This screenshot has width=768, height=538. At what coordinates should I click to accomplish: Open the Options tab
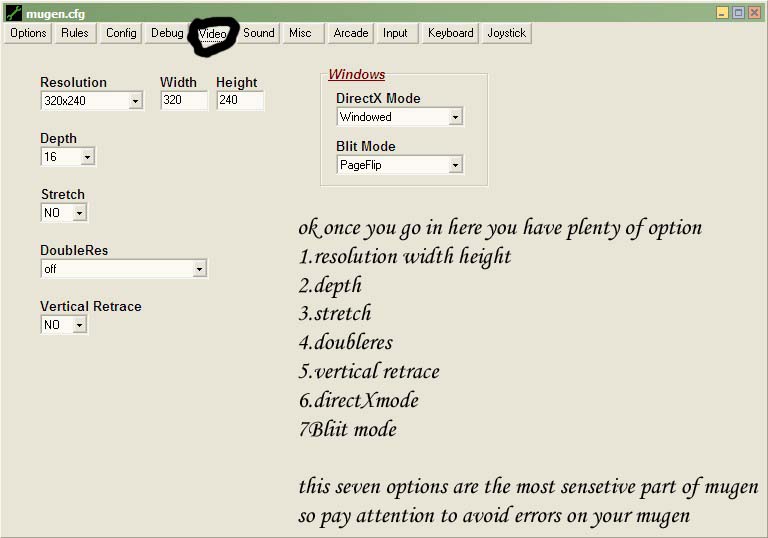[28, 33]
